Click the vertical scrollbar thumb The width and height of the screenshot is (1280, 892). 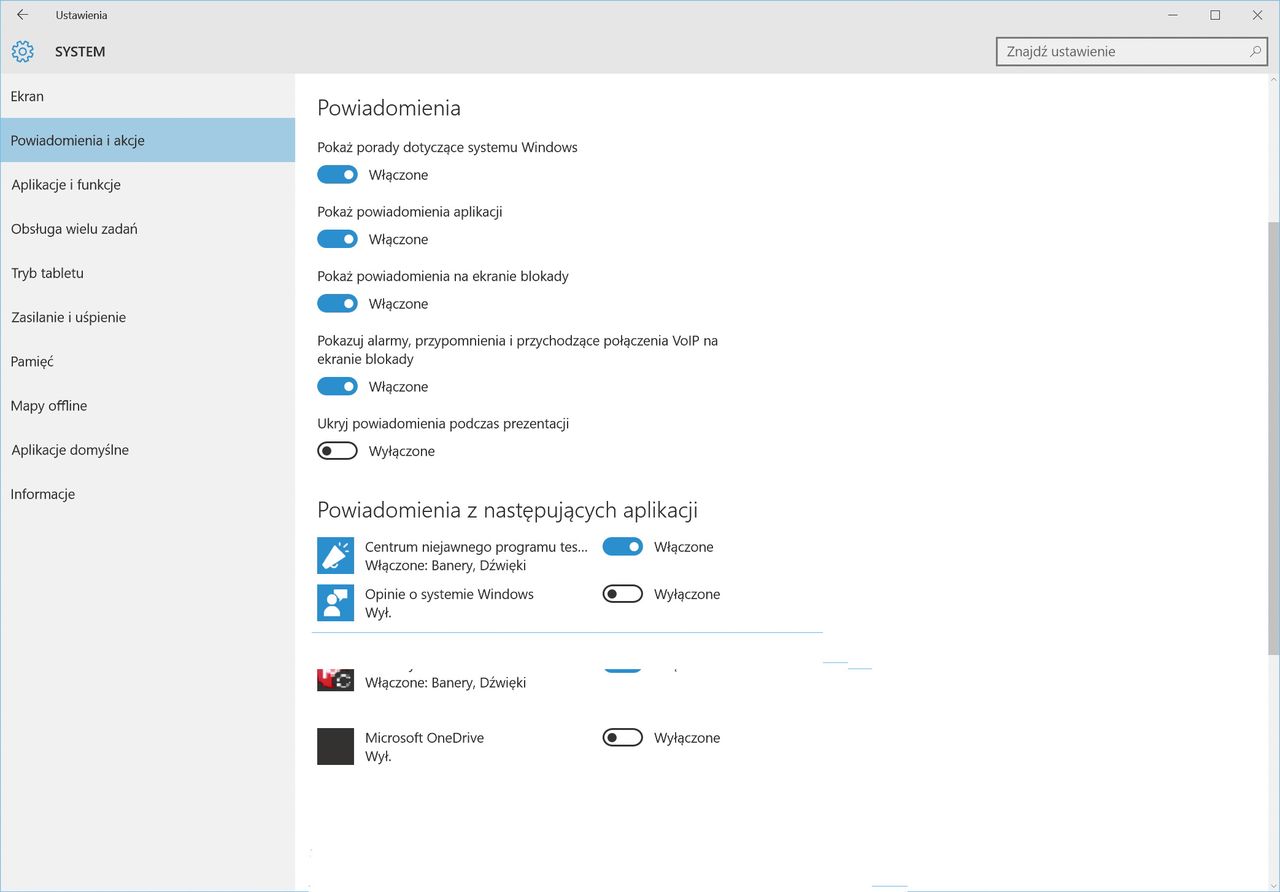(x=1273, y=438)
